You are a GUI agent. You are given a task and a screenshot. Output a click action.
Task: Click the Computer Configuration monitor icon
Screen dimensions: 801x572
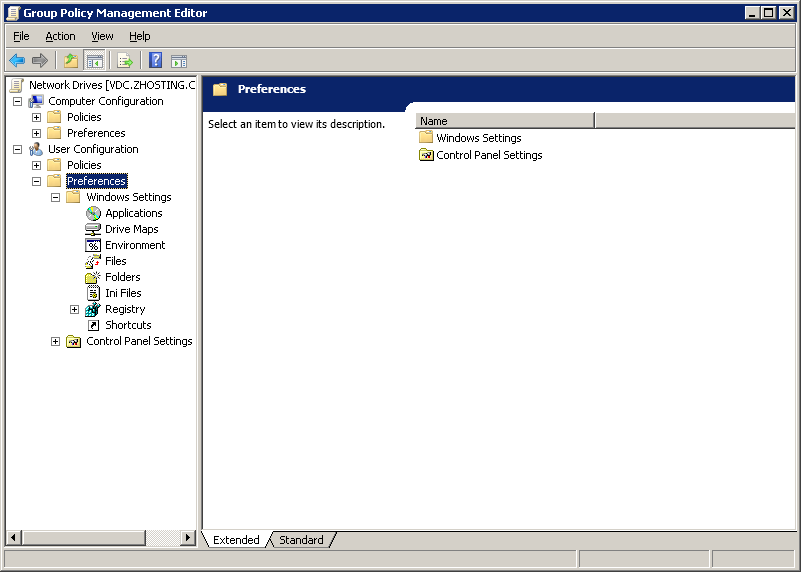pyautogui.click(x=36, y=101)
